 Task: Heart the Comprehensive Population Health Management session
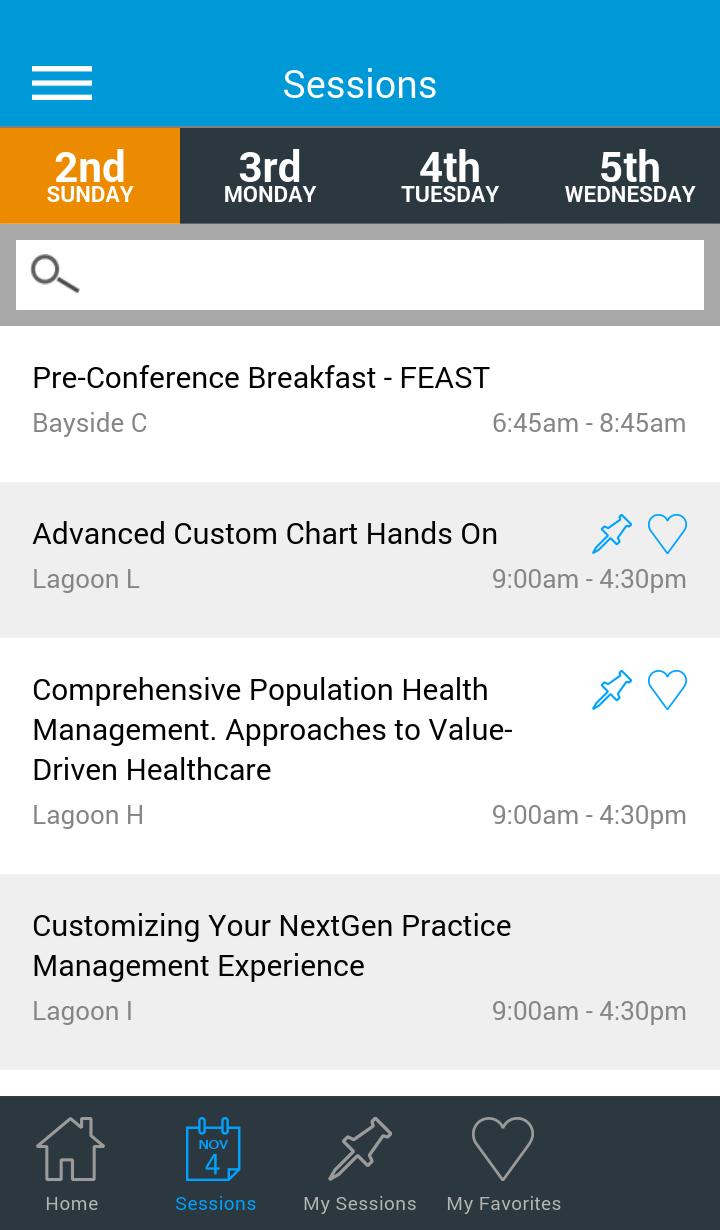tap(667, 690)
